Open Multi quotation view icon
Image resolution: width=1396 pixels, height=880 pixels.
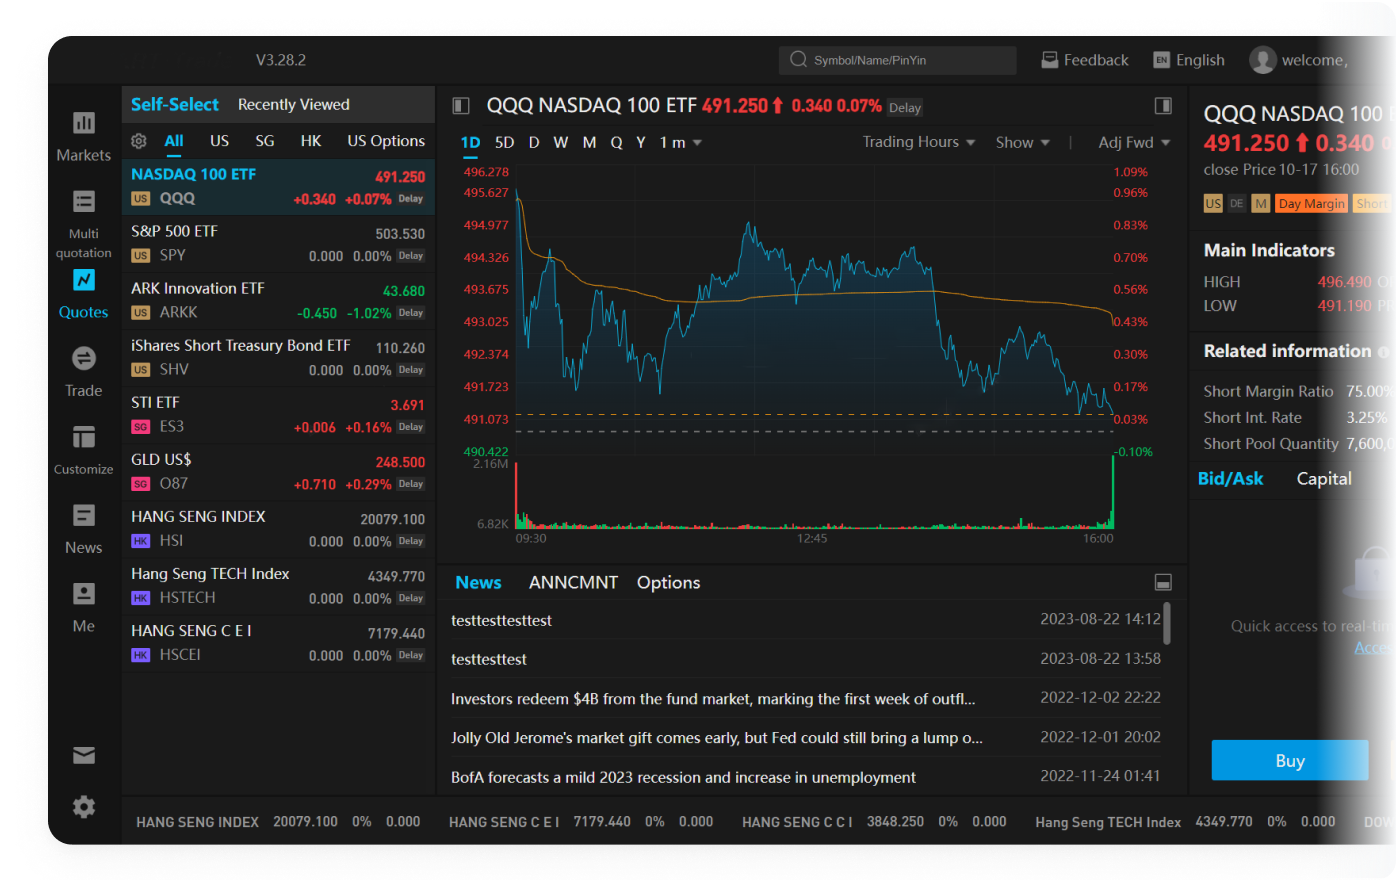(84, 202)
